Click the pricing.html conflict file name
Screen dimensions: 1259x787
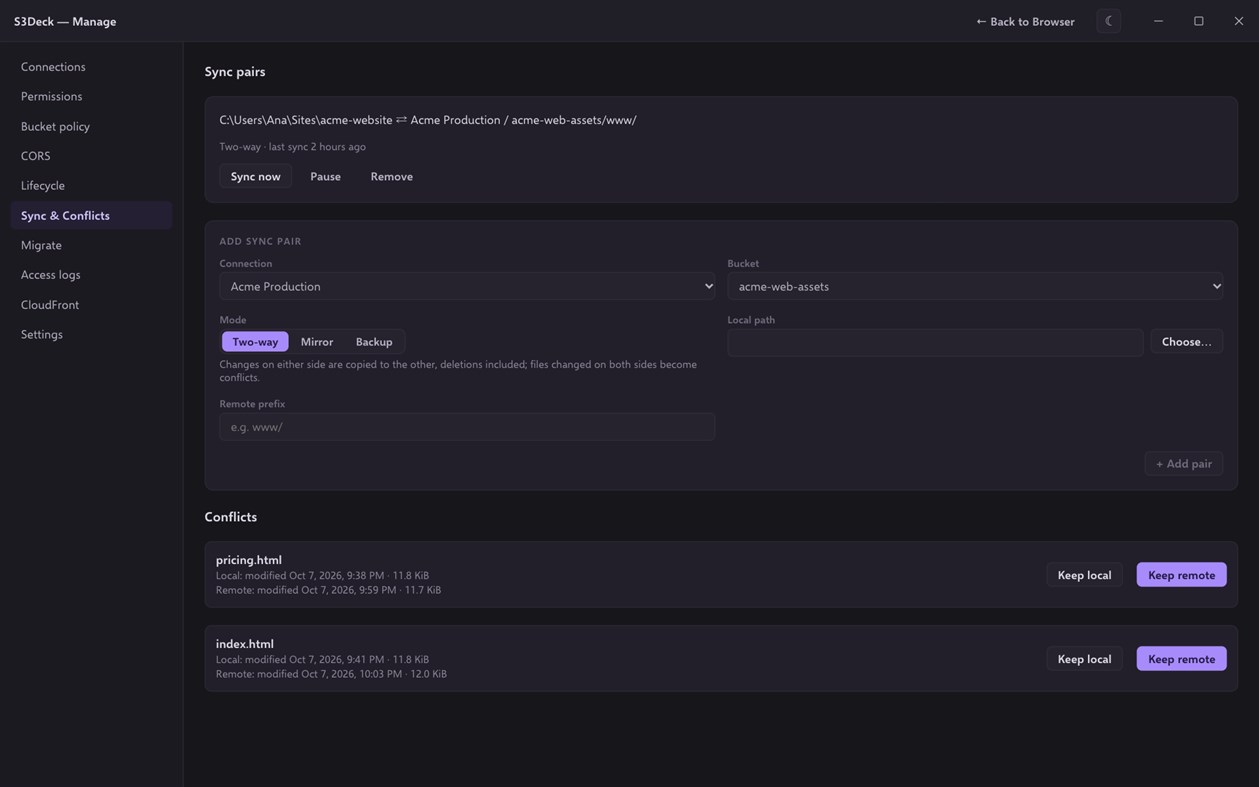click(249, 560)
